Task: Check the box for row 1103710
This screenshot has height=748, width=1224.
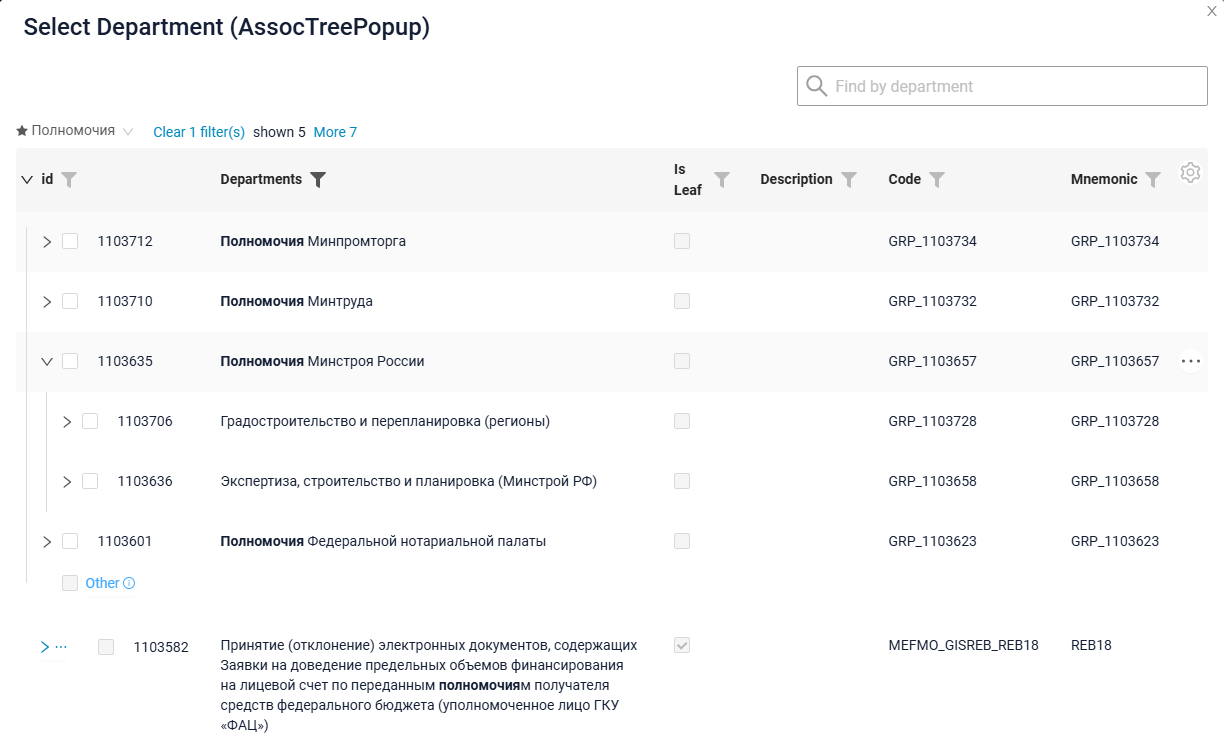Action: (70, 301)
